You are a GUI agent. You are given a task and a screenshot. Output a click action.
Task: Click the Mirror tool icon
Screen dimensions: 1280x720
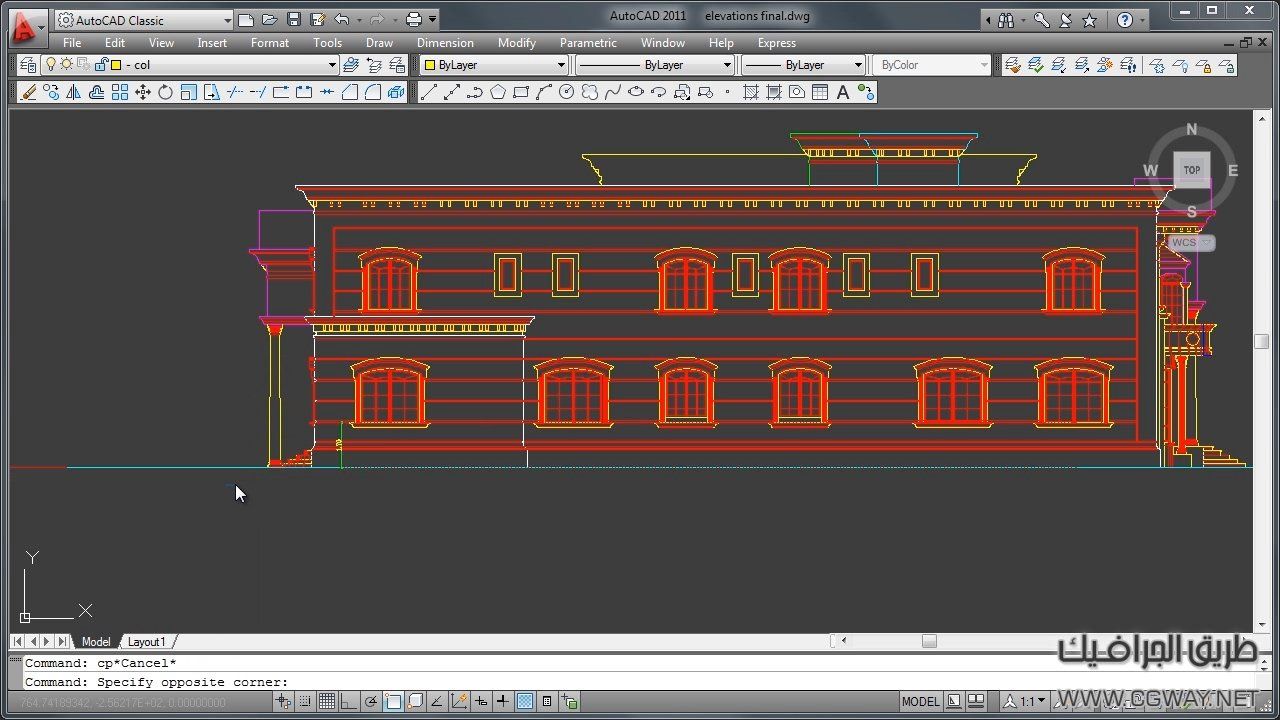[74, 93]
